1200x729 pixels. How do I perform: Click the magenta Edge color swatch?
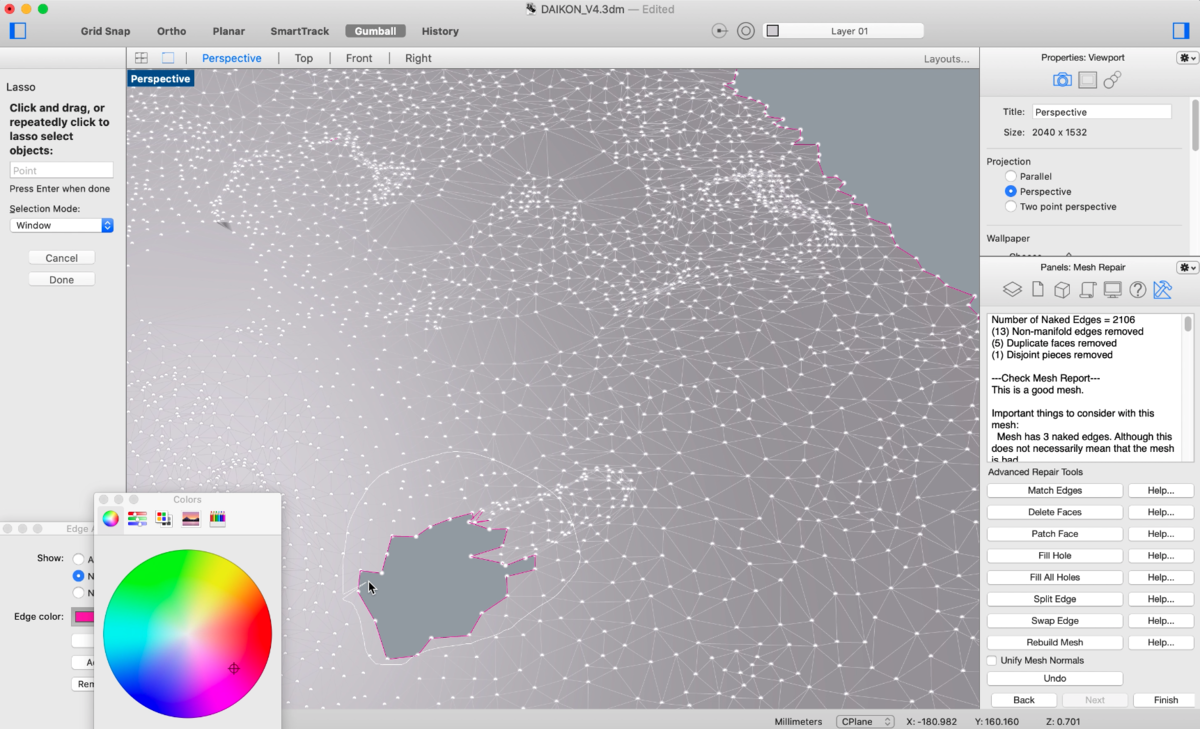point(84,617)
